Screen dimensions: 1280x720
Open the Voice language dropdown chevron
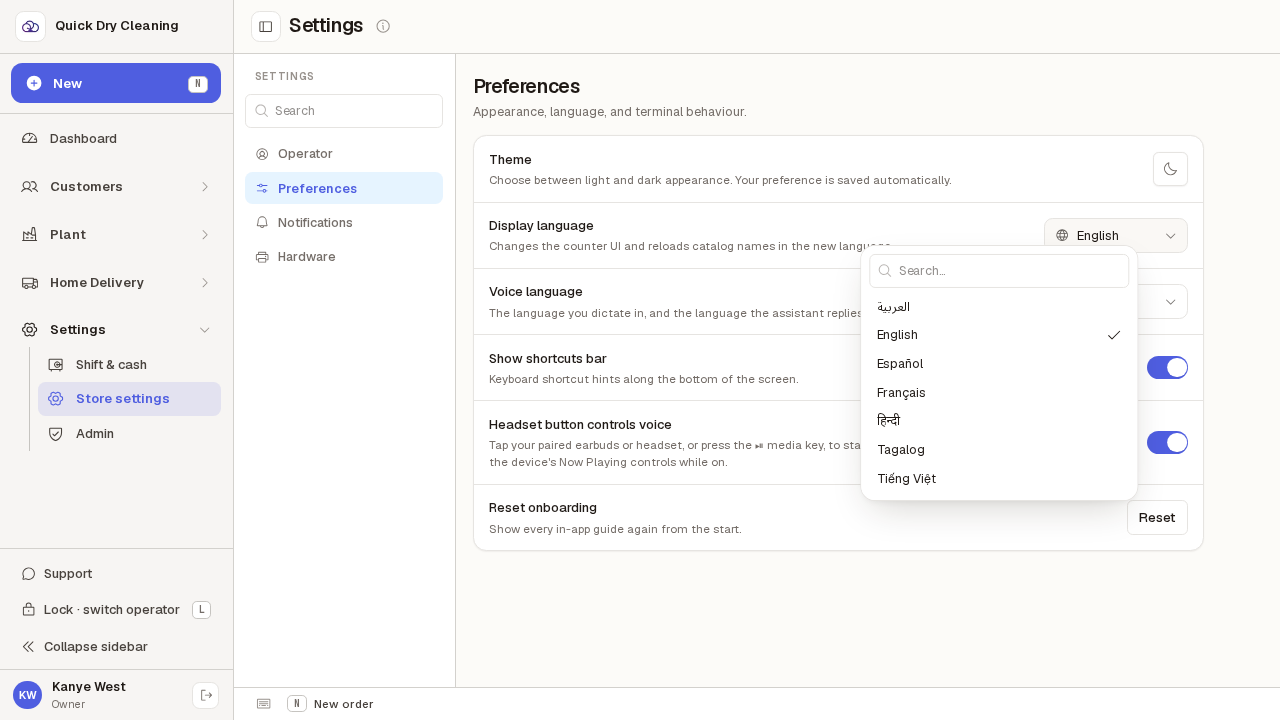(1170, 301)
